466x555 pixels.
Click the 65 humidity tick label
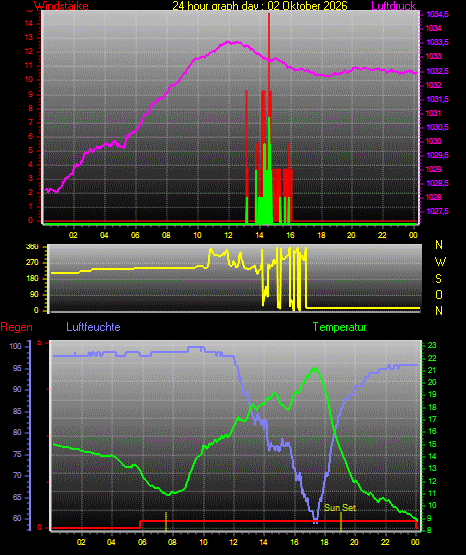point(17,497)
